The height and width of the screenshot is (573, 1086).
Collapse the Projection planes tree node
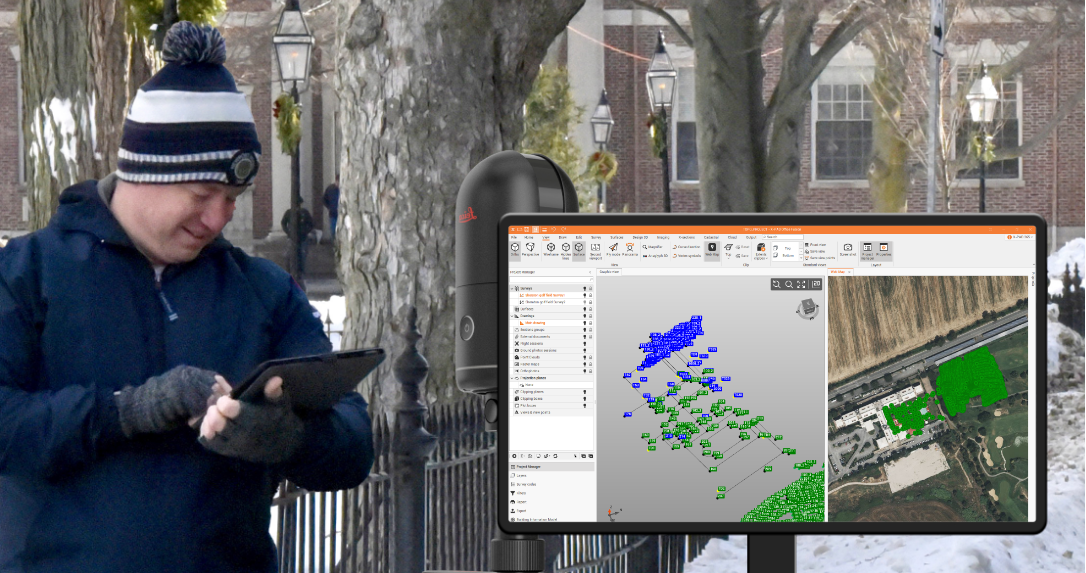coord(512,378)
